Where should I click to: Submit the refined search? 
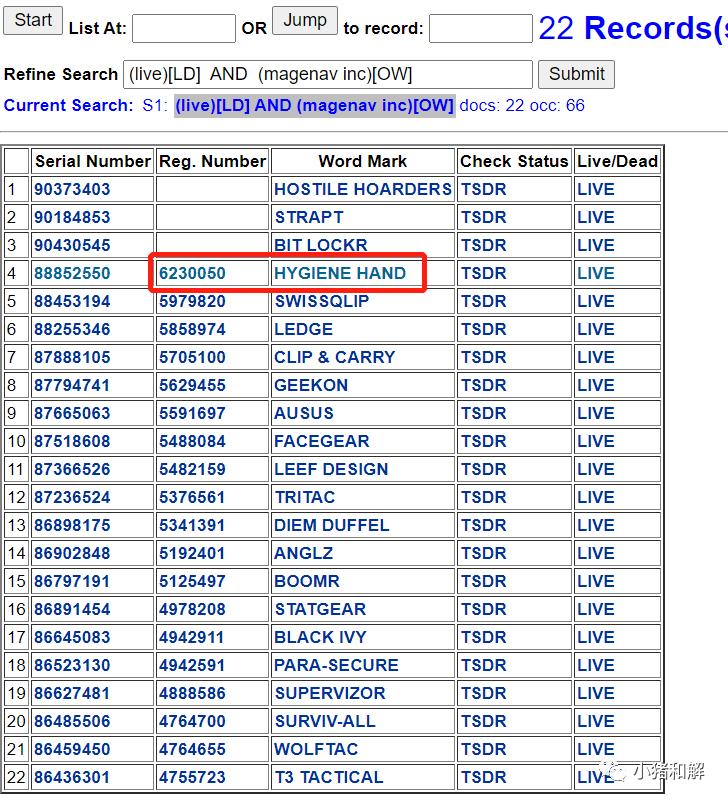[576, 74]
